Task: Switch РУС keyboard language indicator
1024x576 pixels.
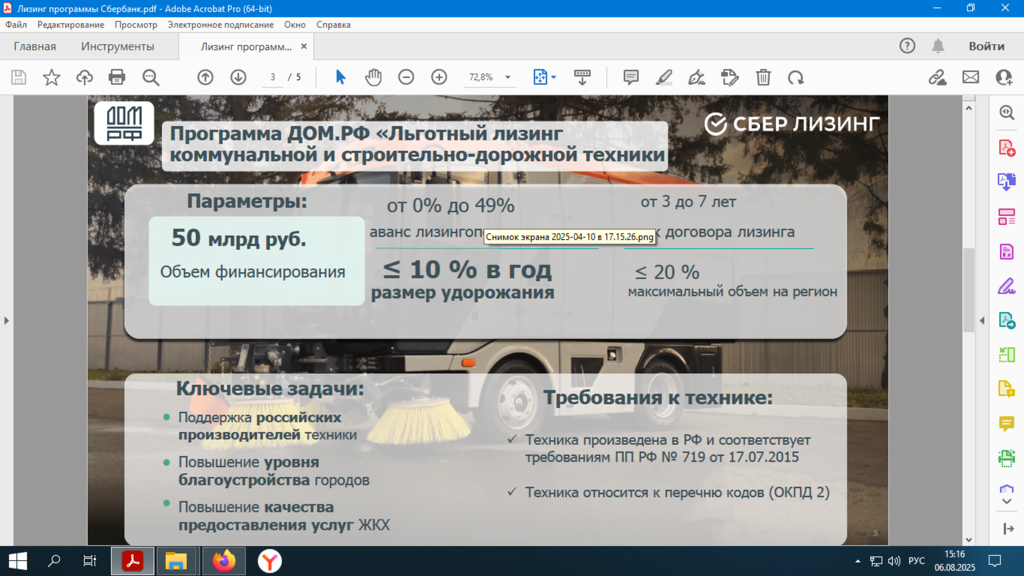Action: click(x=916, y=561)
